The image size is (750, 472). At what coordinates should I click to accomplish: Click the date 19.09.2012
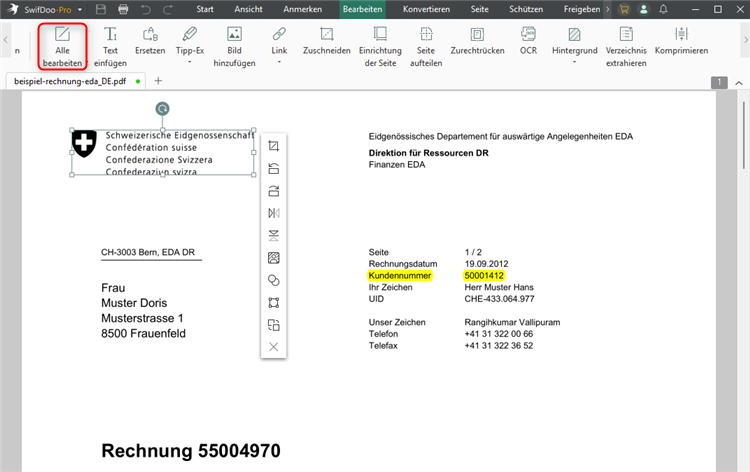[486, 264]
